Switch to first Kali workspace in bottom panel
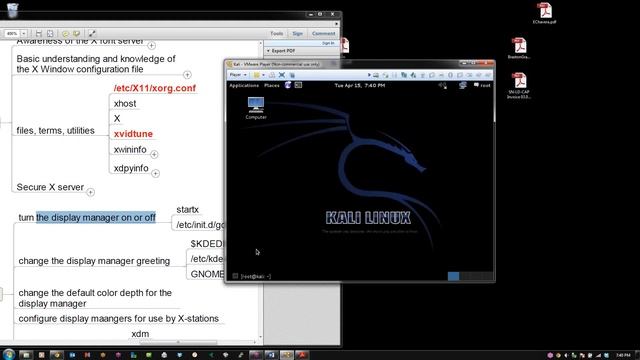640x360 pixels. coord(453,276)
